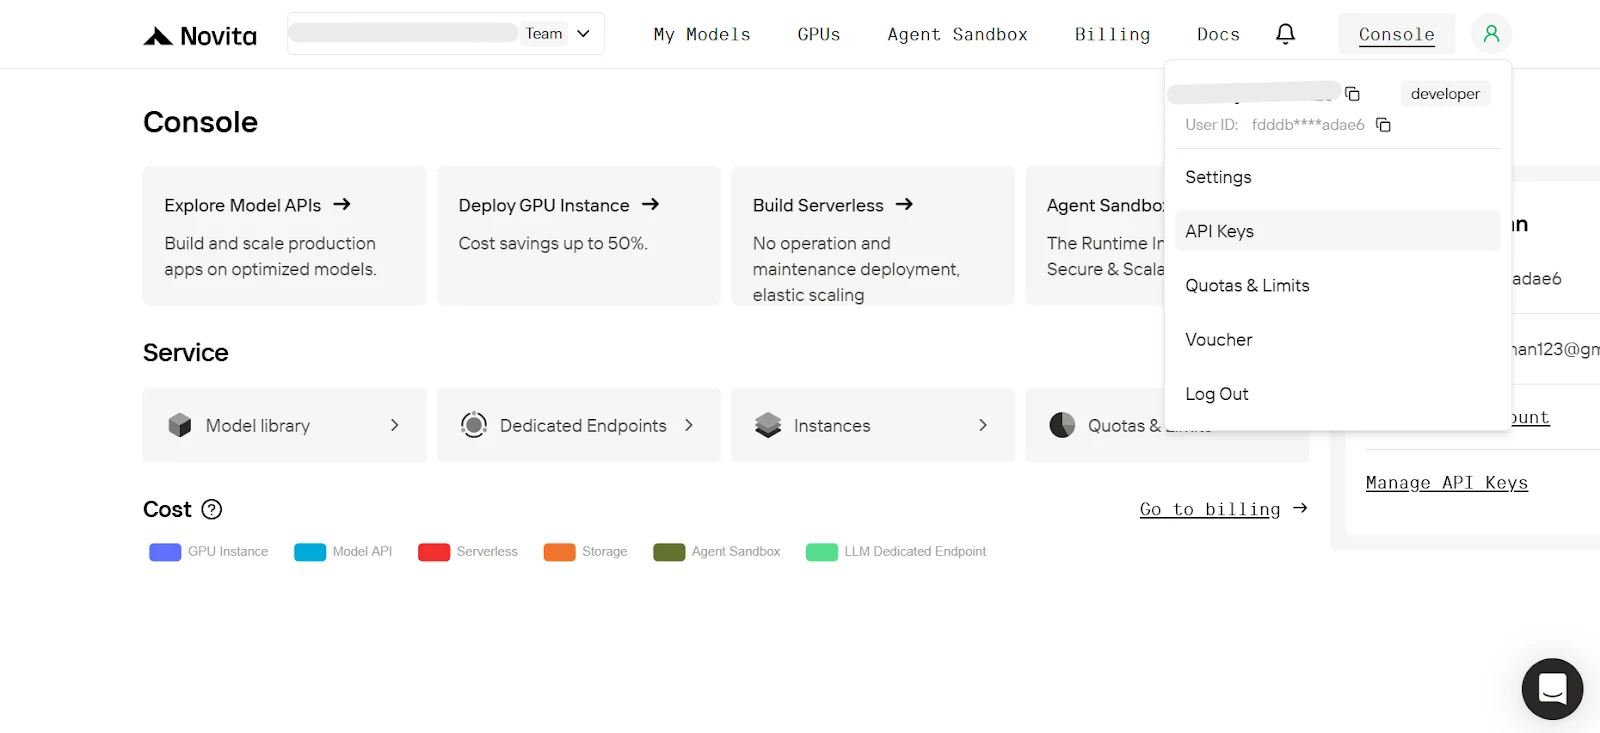Open Model library chevron
This screenshot has height=733, width=1600.
394,425
